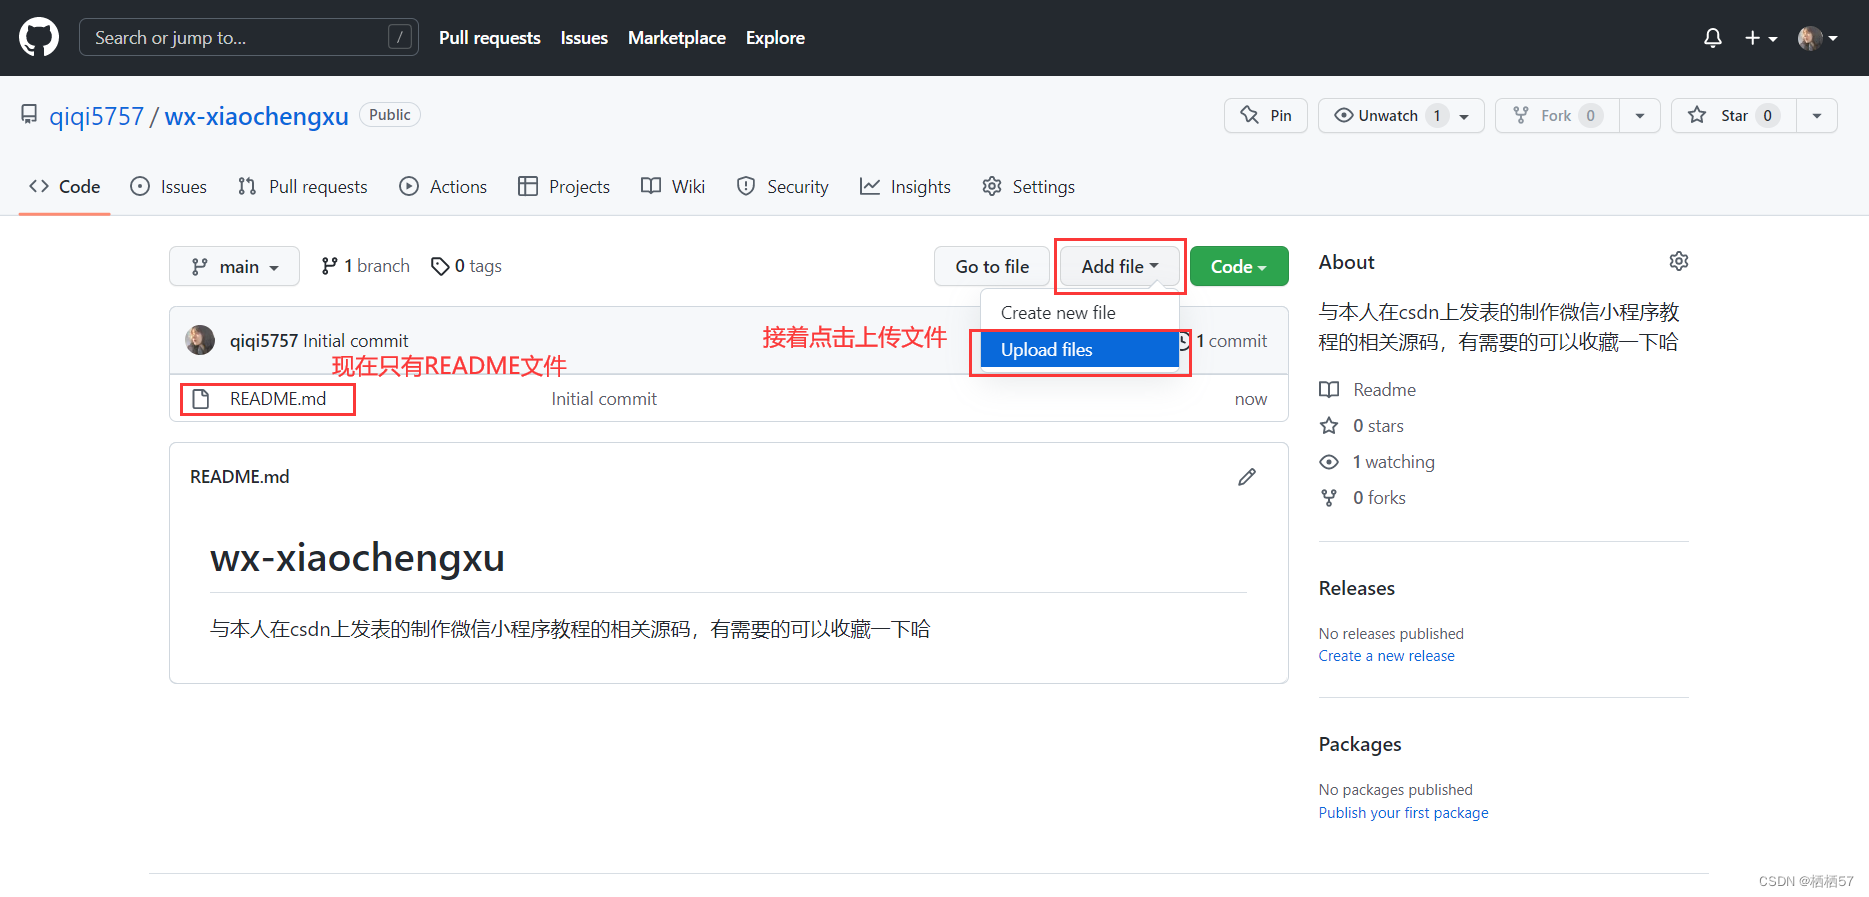Open the plus create-new menu

tap(1761, 38)
